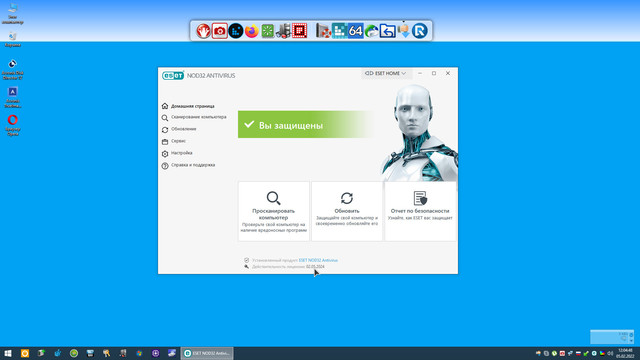Click the ESET NOD32 Antivirus taskbar button
This screenshot has height=360, width=640.
[x=207, y=353]
